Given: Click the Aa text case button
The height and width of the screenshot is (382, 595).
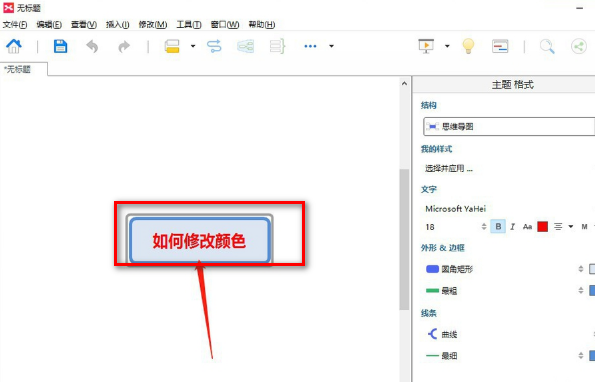Looking at the screenshot, I should coord(527,227).
